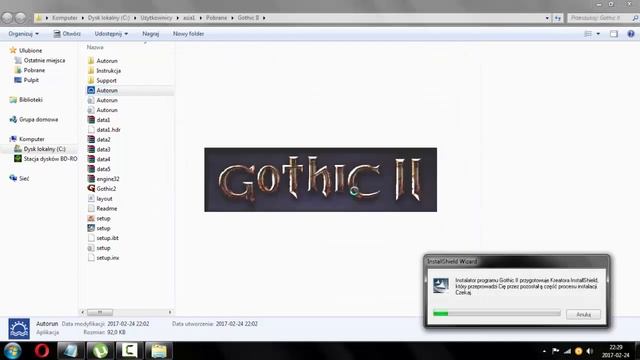
Task: Open the Organizuj dropdown menu
Action: click(x=23, y=34)
